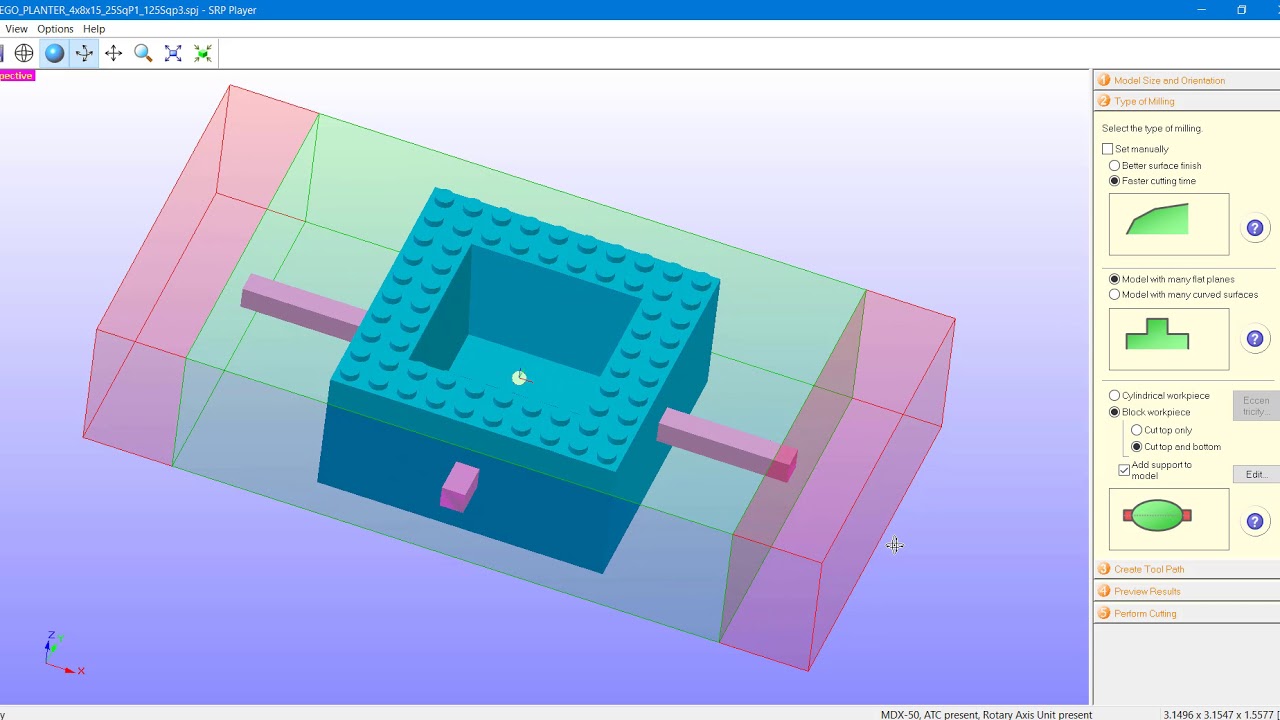Open the Help menu
Image resolution: width=1280 pixels, height=720 pixels.
(x=94, y=29)
